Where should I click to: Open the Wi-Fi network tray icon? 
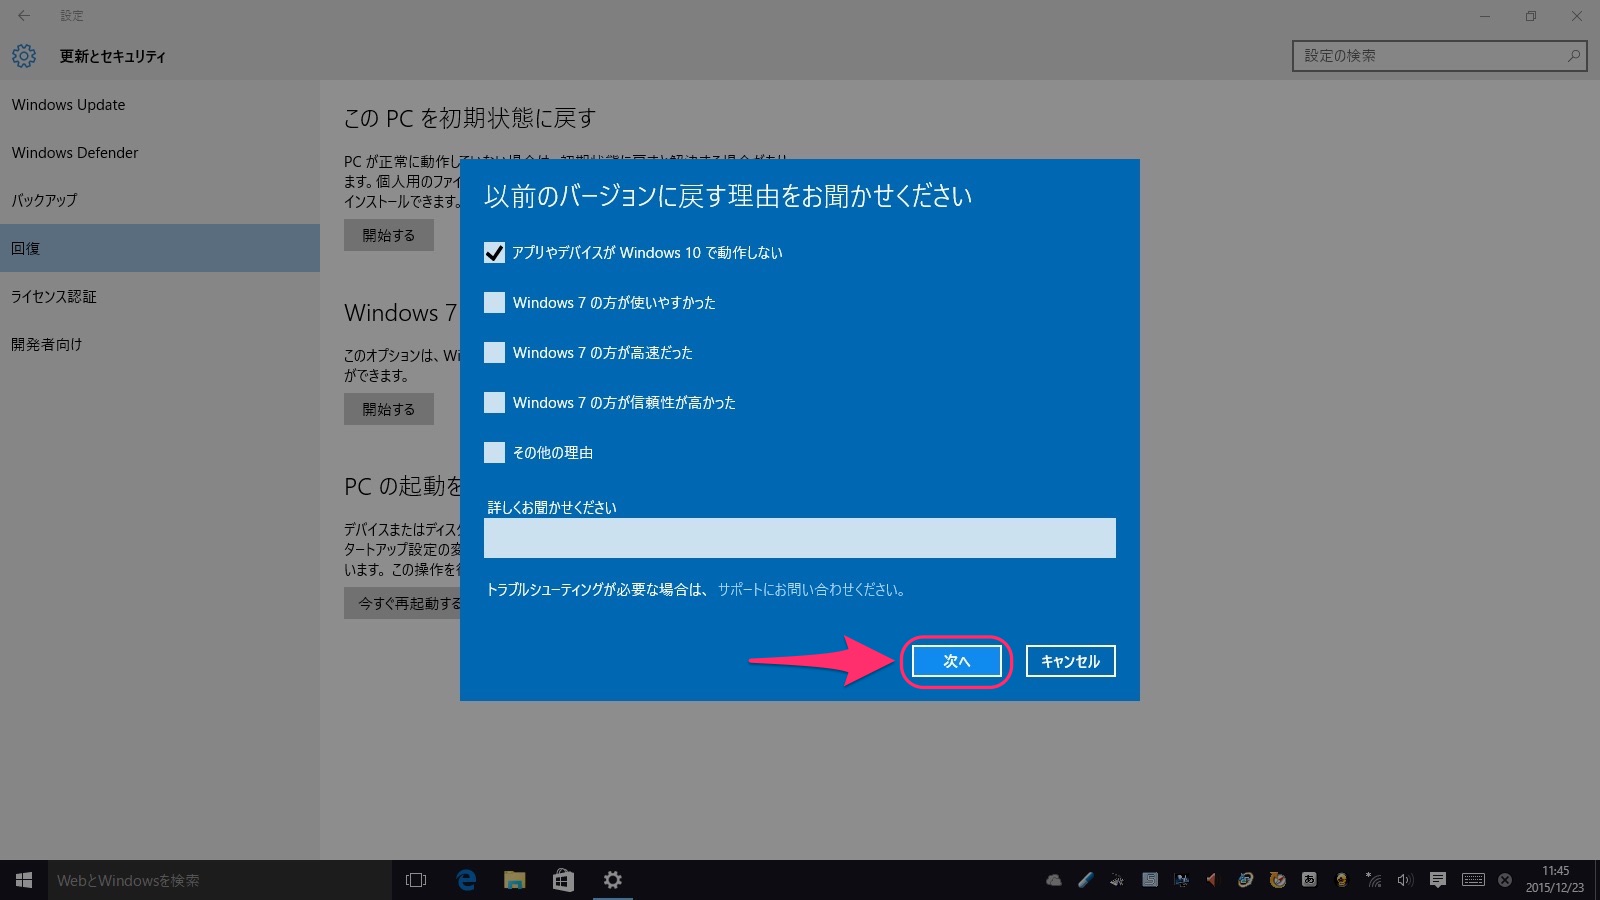(x=1373, y=880)
